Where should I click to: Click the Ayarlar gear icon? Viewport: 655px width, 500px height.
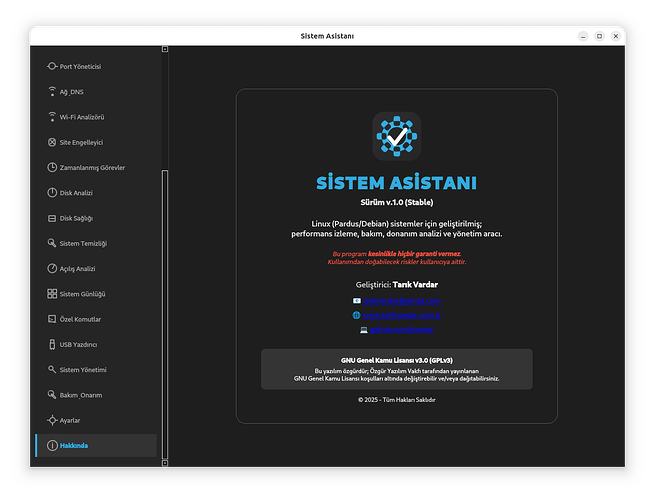(52, 420)
